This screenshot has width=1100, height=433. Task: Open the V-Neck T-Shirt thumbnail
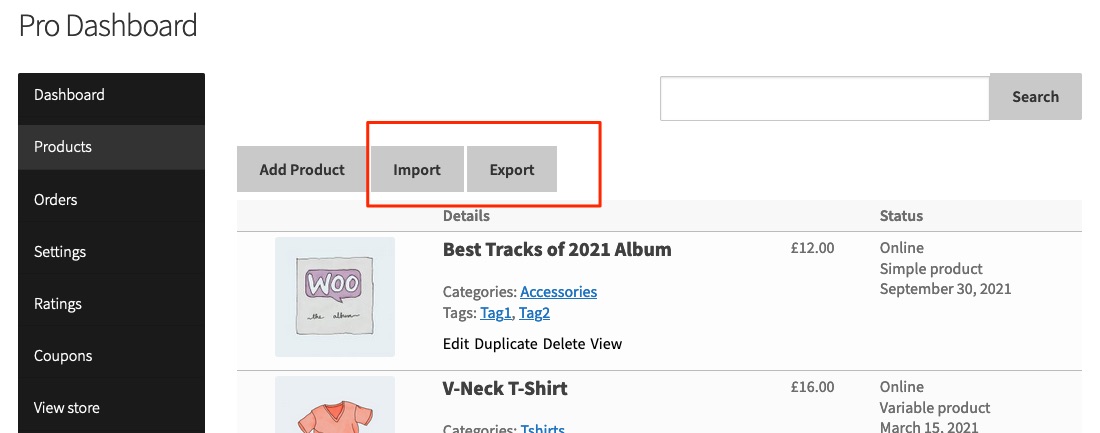(335, 405)
